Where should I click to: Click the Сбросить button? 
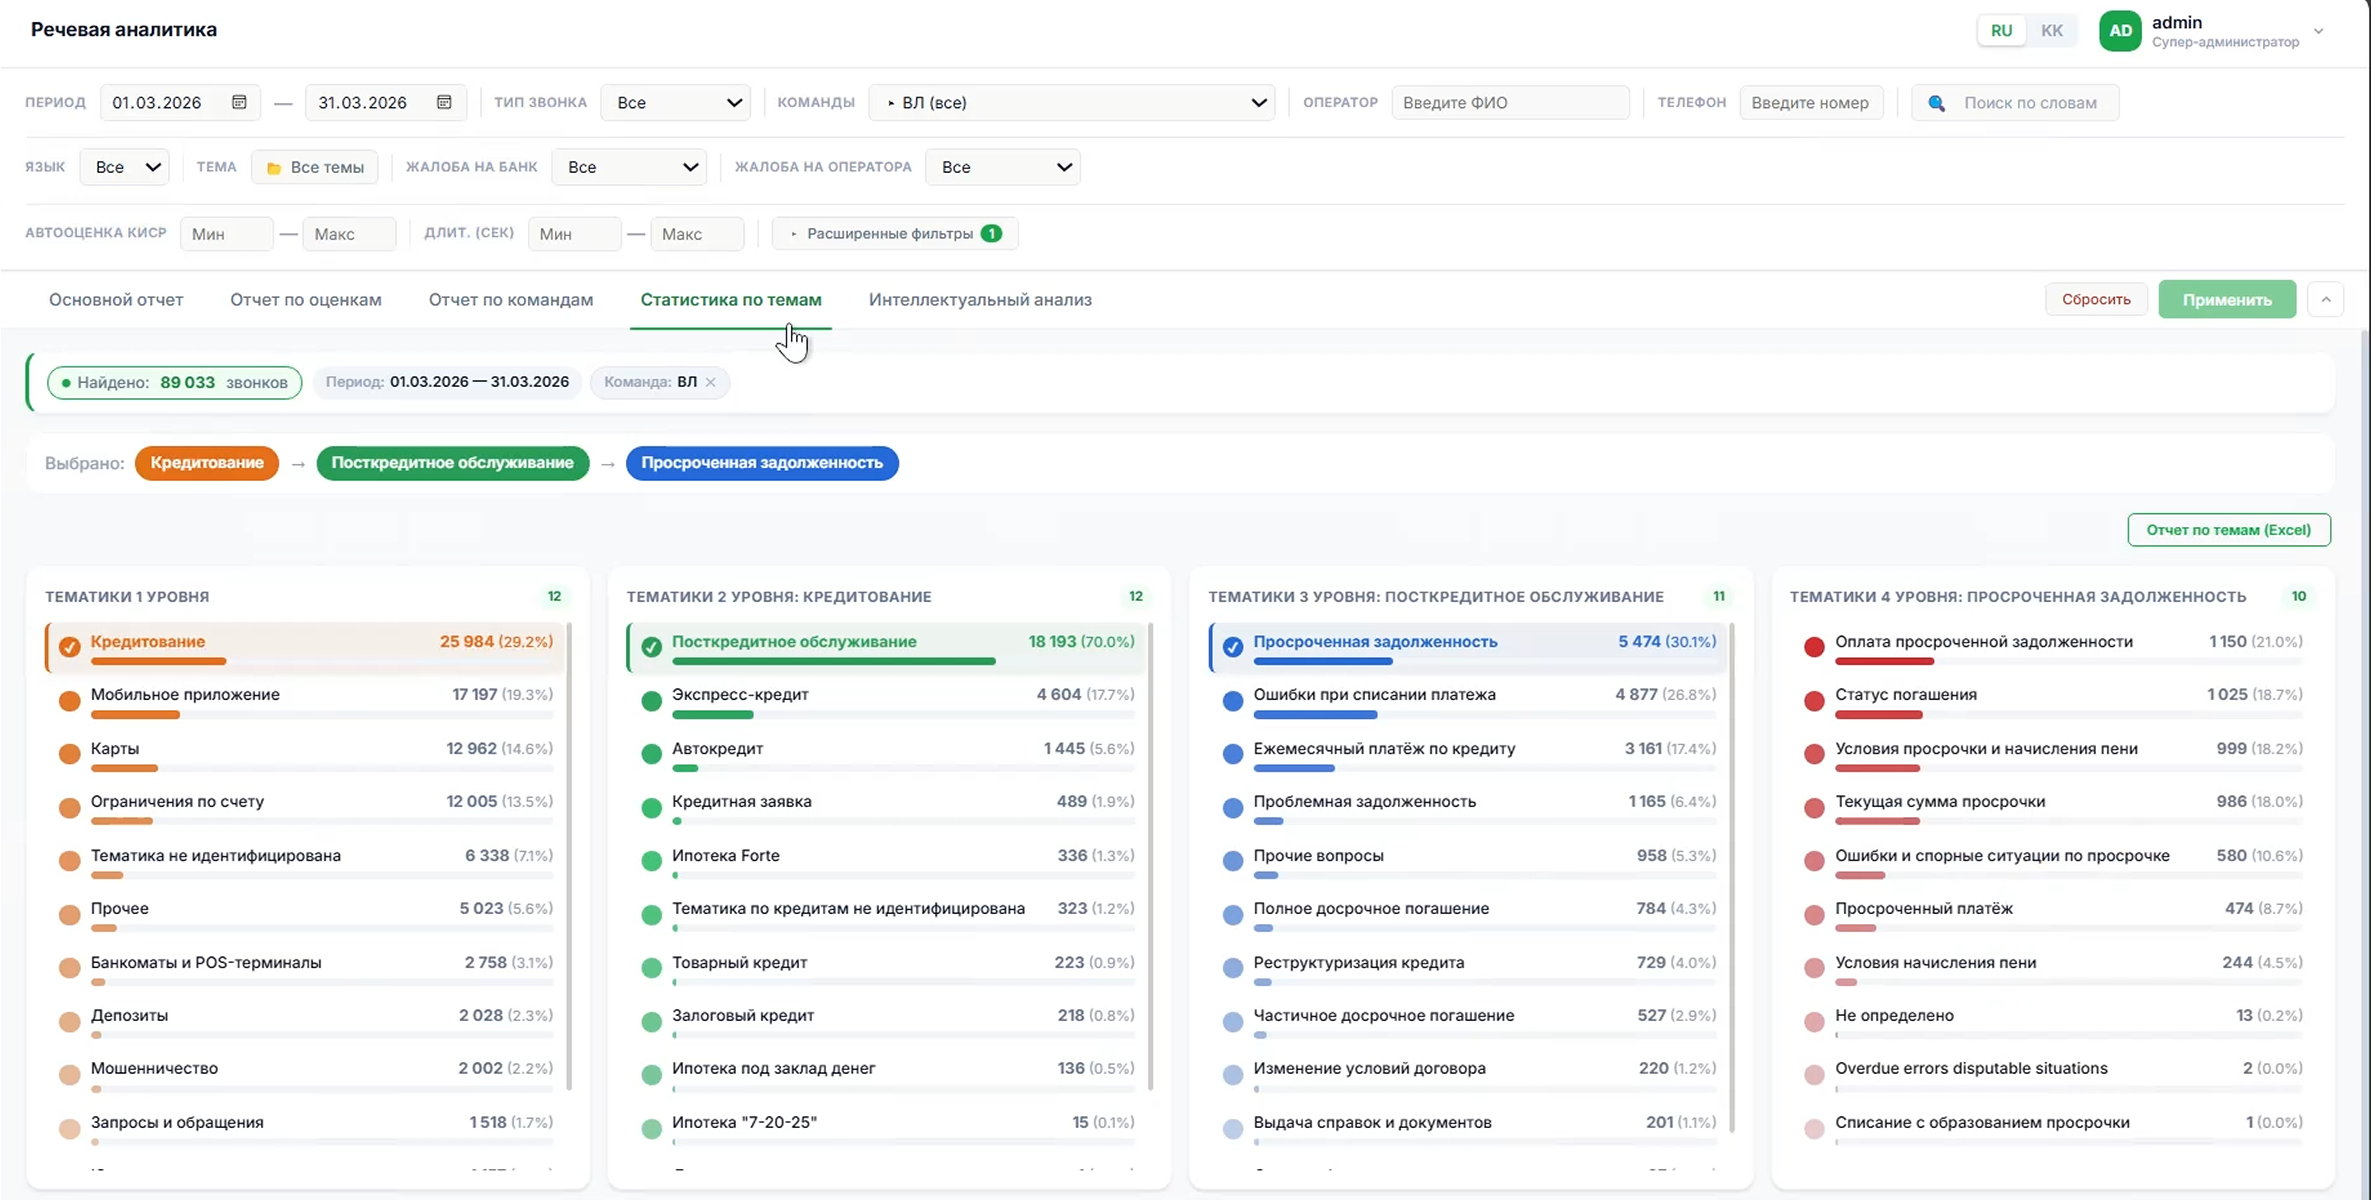point(2096,299)
